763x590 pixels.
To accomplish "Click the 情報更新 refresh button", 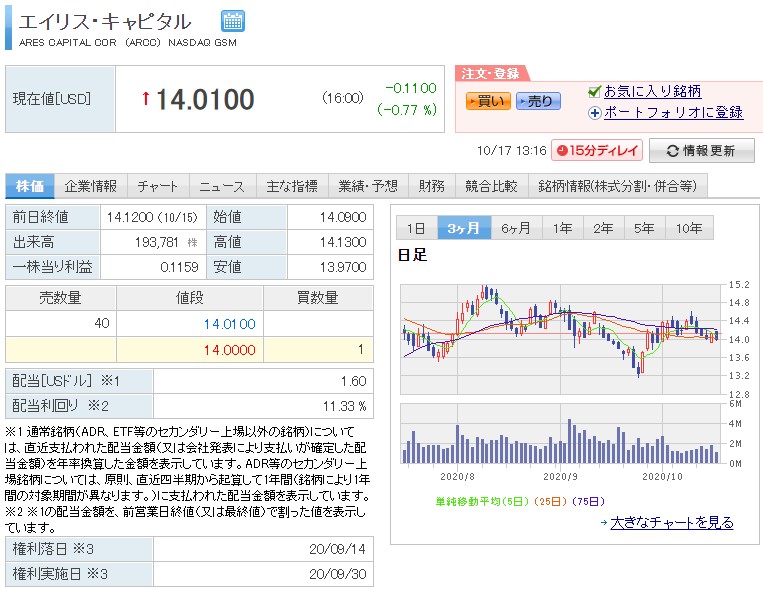I will tap(702, 150).
